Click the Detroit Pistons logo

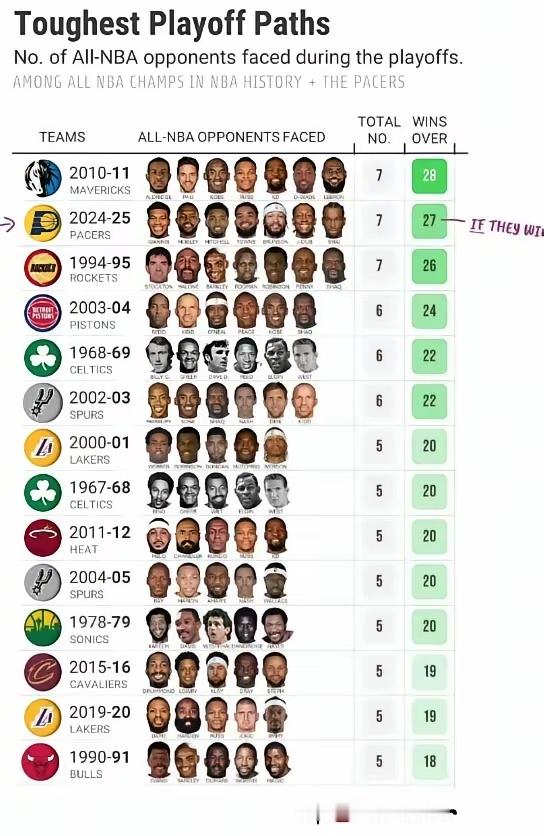pyautogui.click(x=43, y=313)
